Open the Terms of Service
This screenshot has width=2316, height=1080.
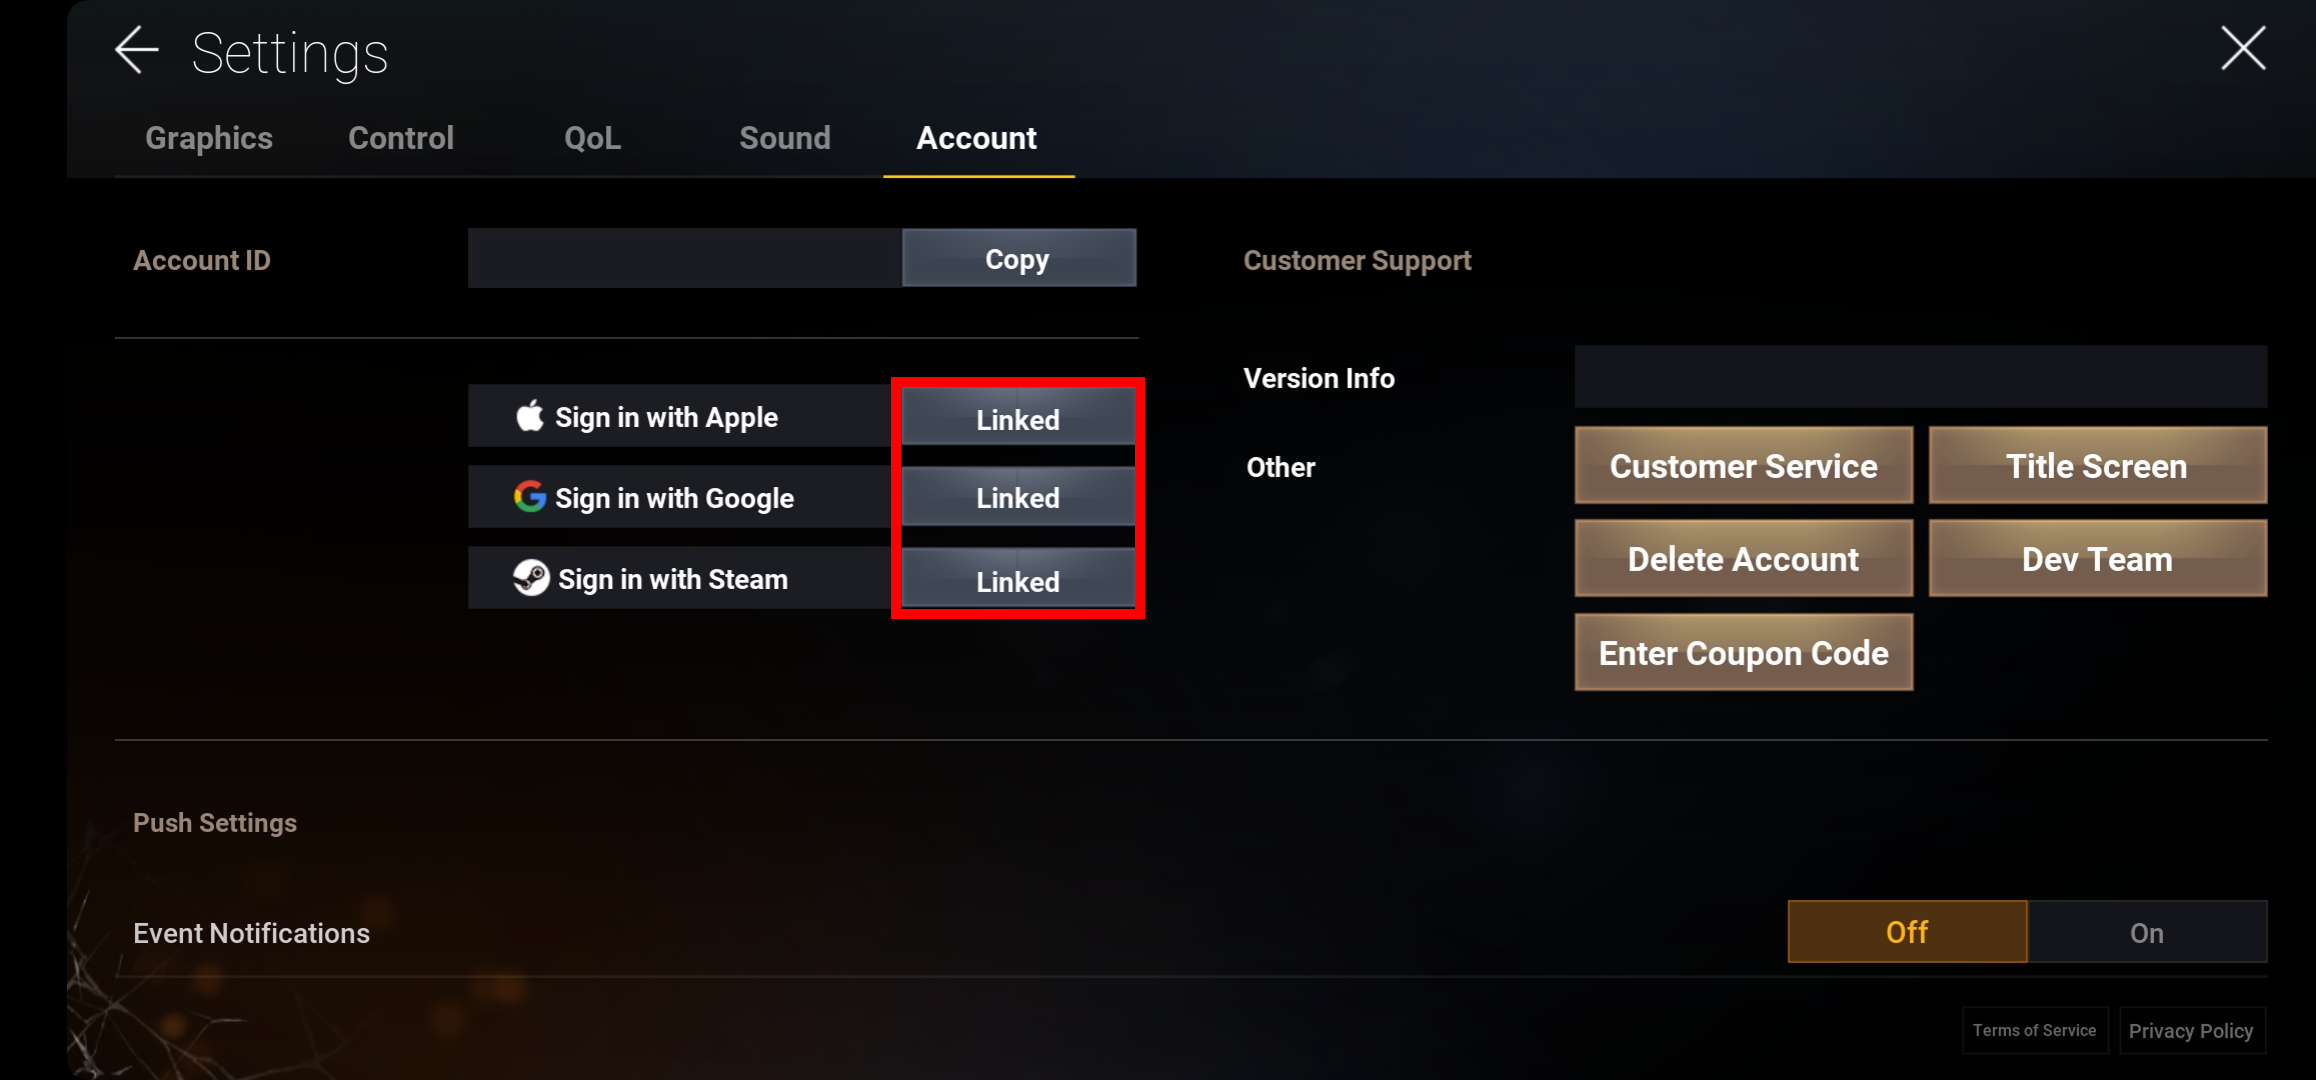[2035, 1031]
